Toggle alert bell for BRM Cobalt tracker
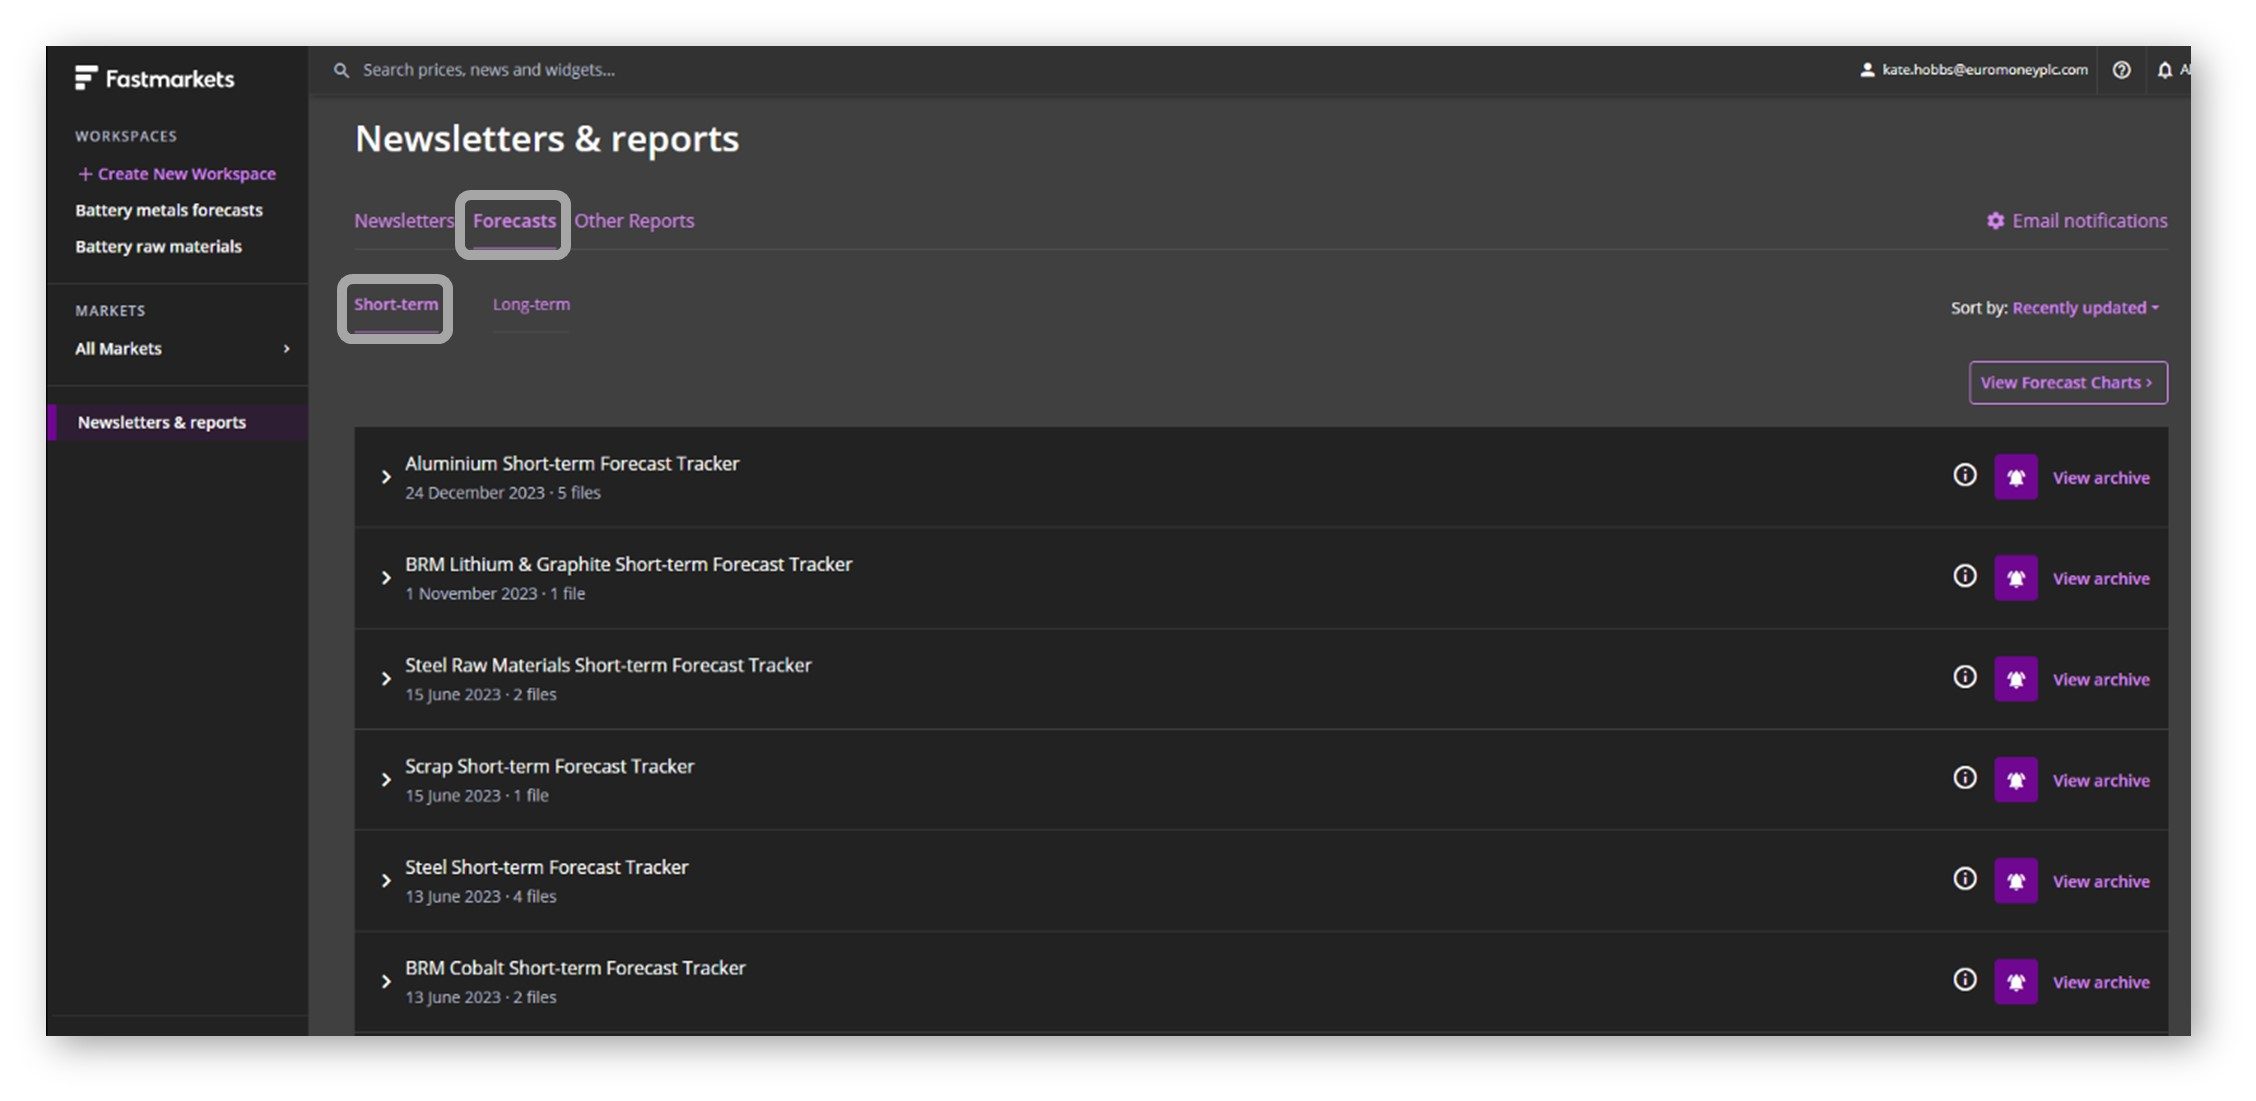2256x1101 pixels. 2016,982
